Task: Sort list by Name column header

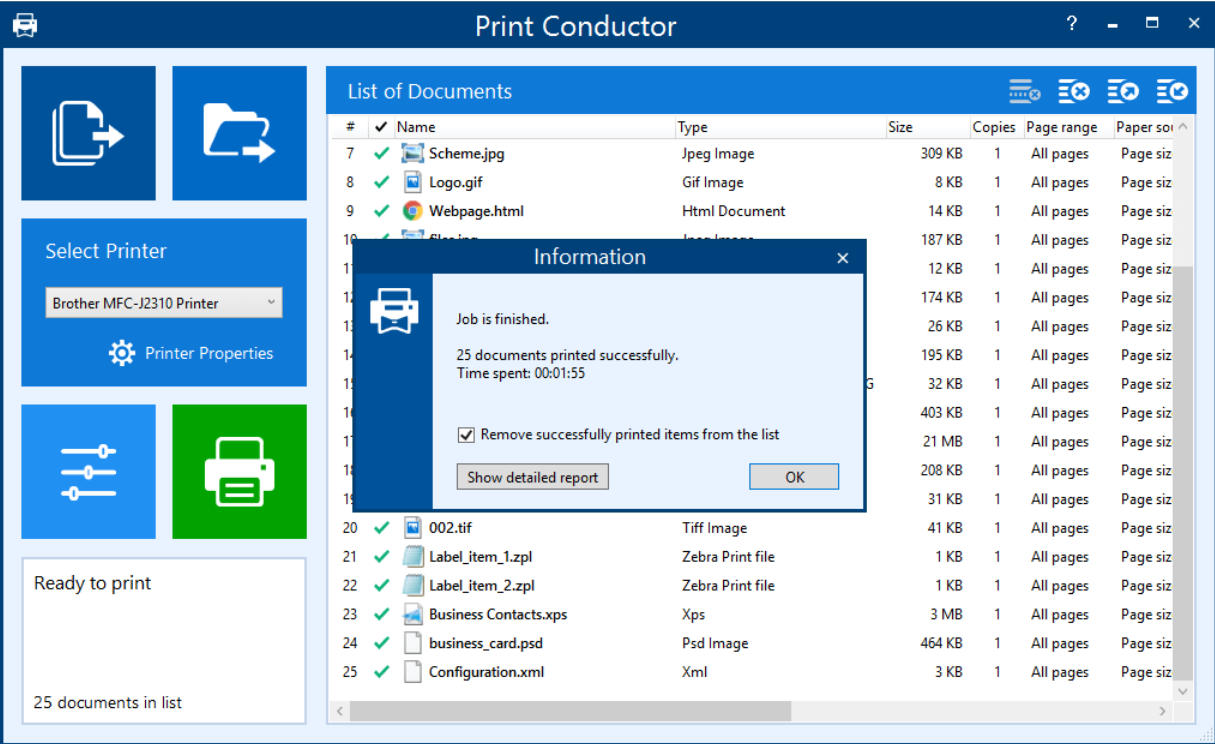Action: 416,127
